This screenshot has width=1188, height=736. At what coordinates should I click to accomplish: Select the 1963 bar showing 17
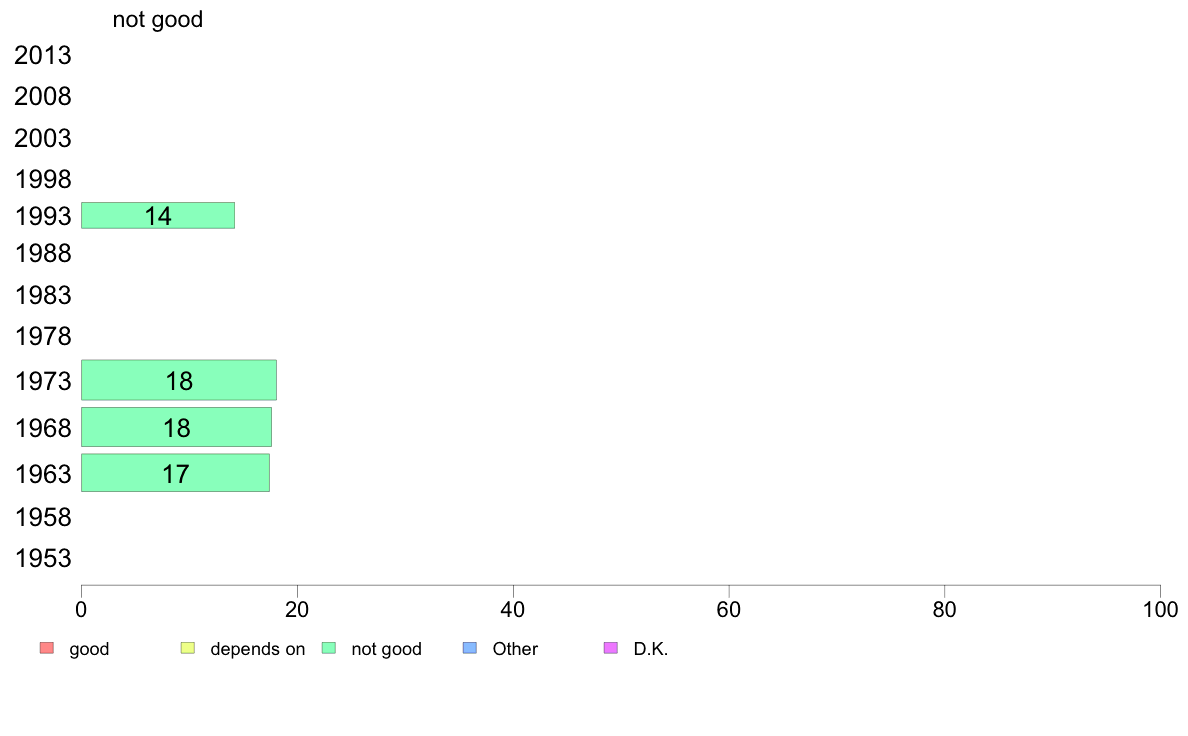coord(175,473)
